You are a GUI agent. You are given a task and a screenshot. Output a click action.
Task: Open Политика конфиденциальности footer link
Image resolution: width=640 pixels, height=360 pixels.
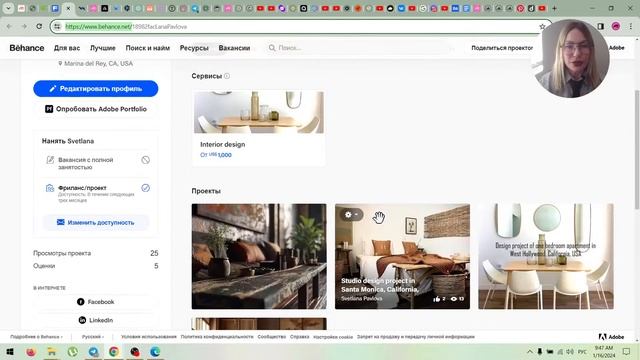pos(217,337)
